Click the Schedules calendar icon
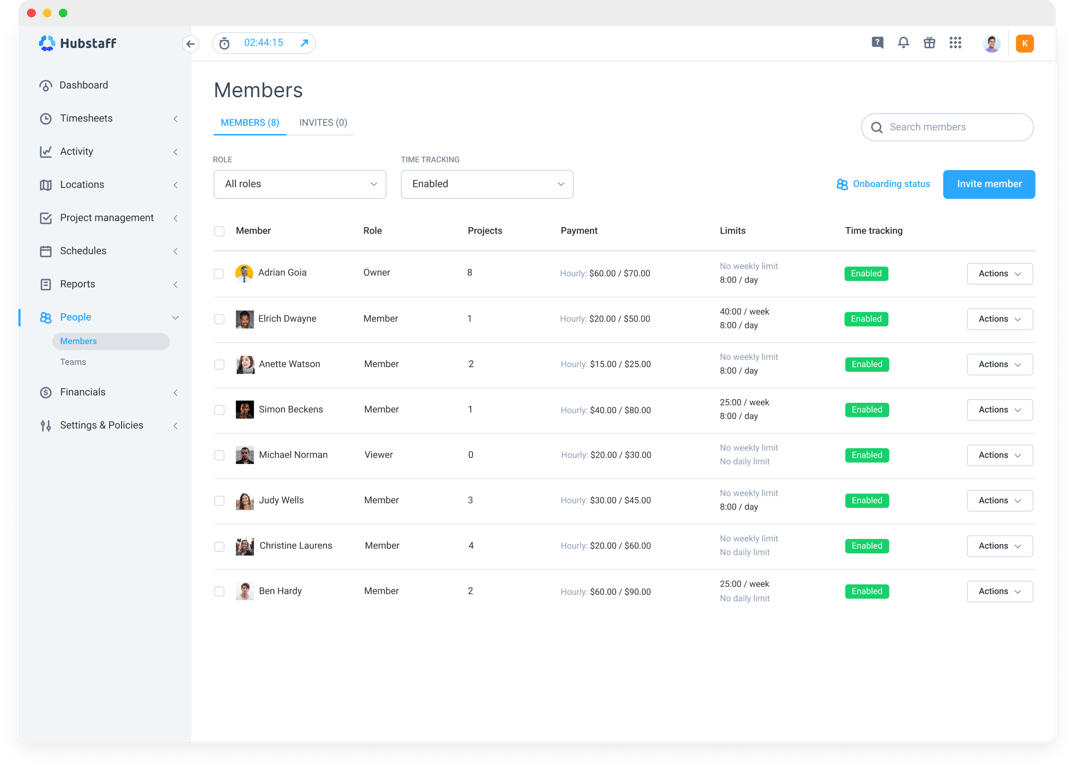 point(46,251)
